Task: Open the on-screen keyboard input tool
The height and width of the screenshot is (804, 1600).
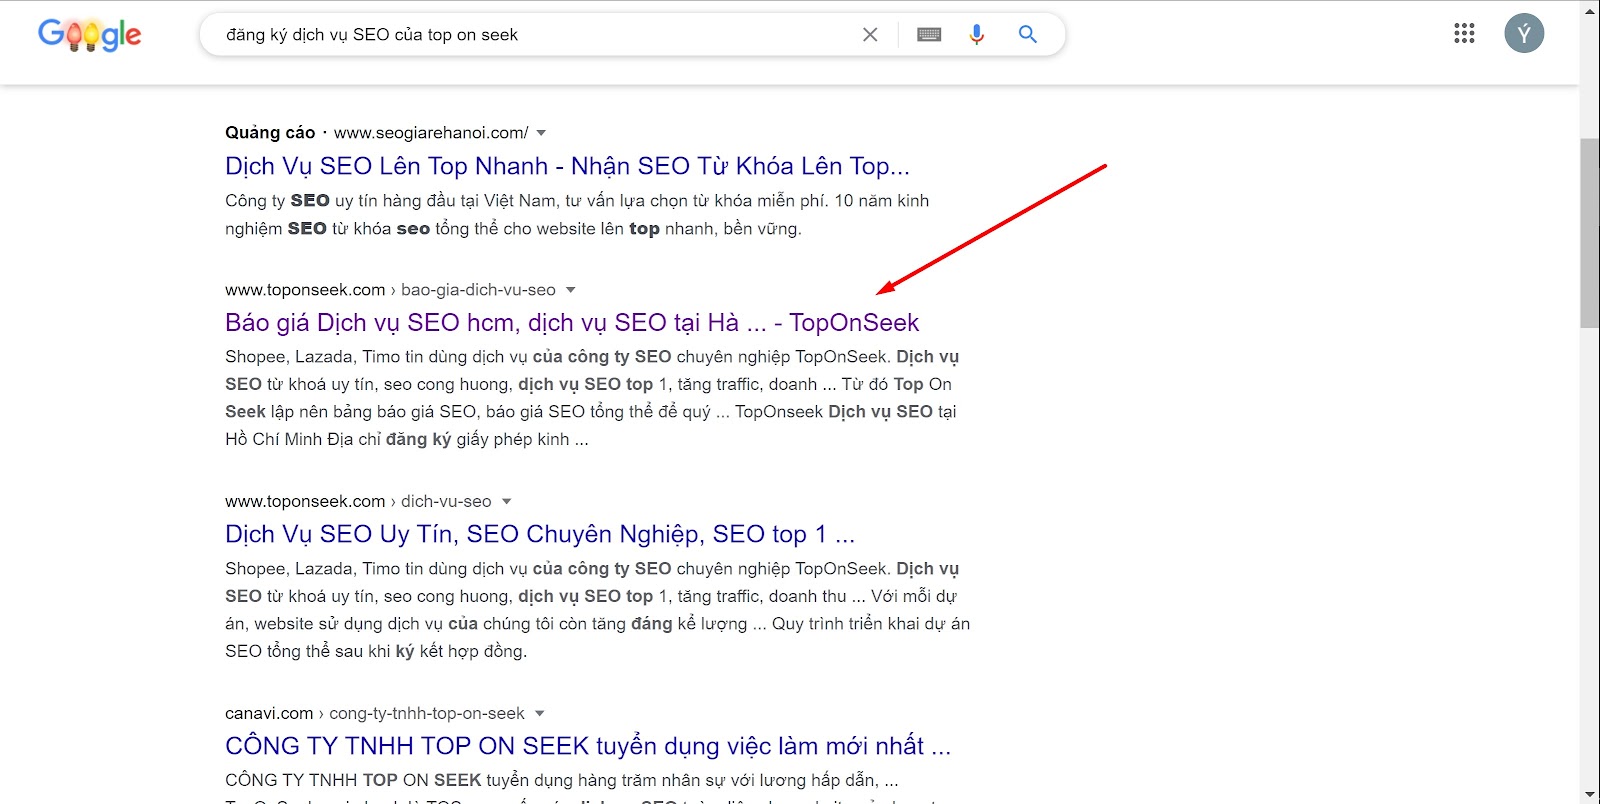Action: pos(929,35)
